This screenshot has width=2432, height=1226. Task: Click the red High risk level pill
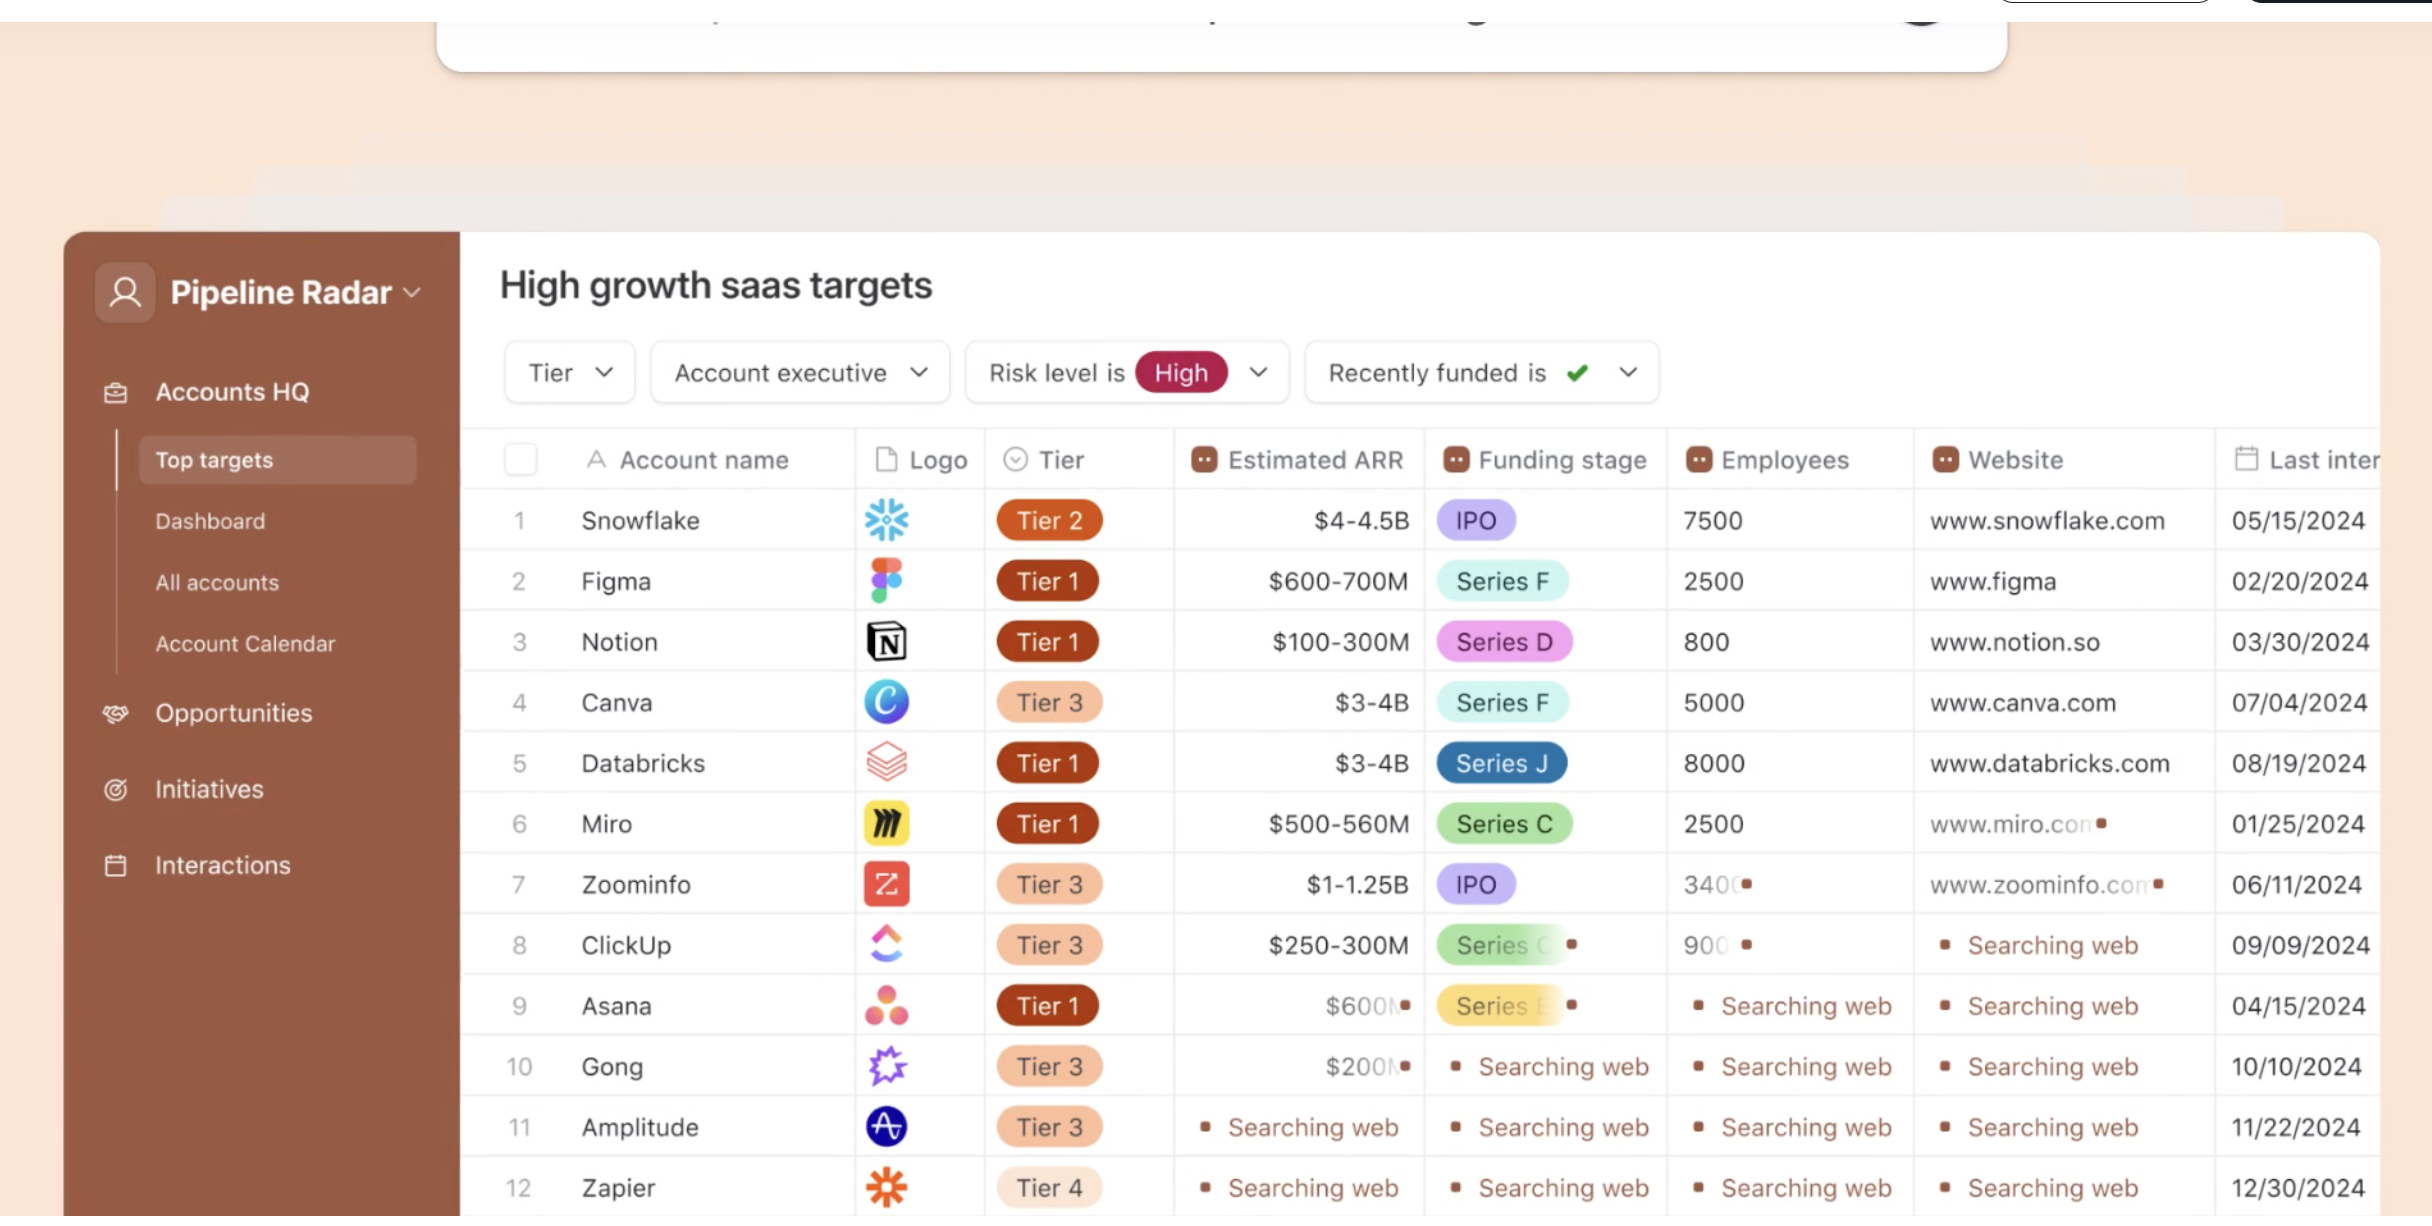click(x=1181, y=373)
